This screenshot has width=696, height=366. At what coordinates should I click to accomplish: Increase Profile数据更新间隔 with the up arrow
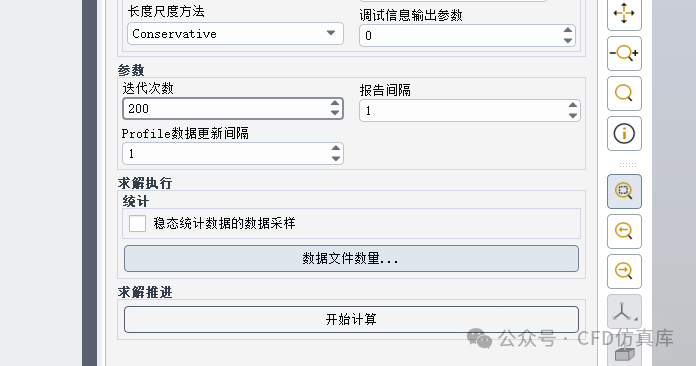(336, 148)
